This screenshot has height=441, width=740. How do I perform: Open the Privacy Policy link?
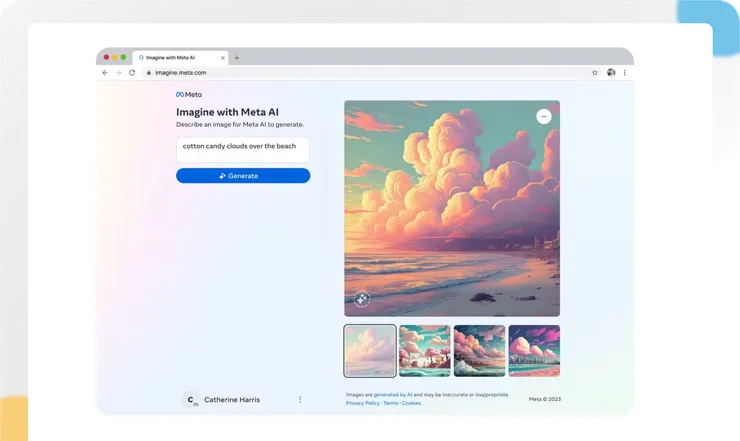click(x=362, y=403)
